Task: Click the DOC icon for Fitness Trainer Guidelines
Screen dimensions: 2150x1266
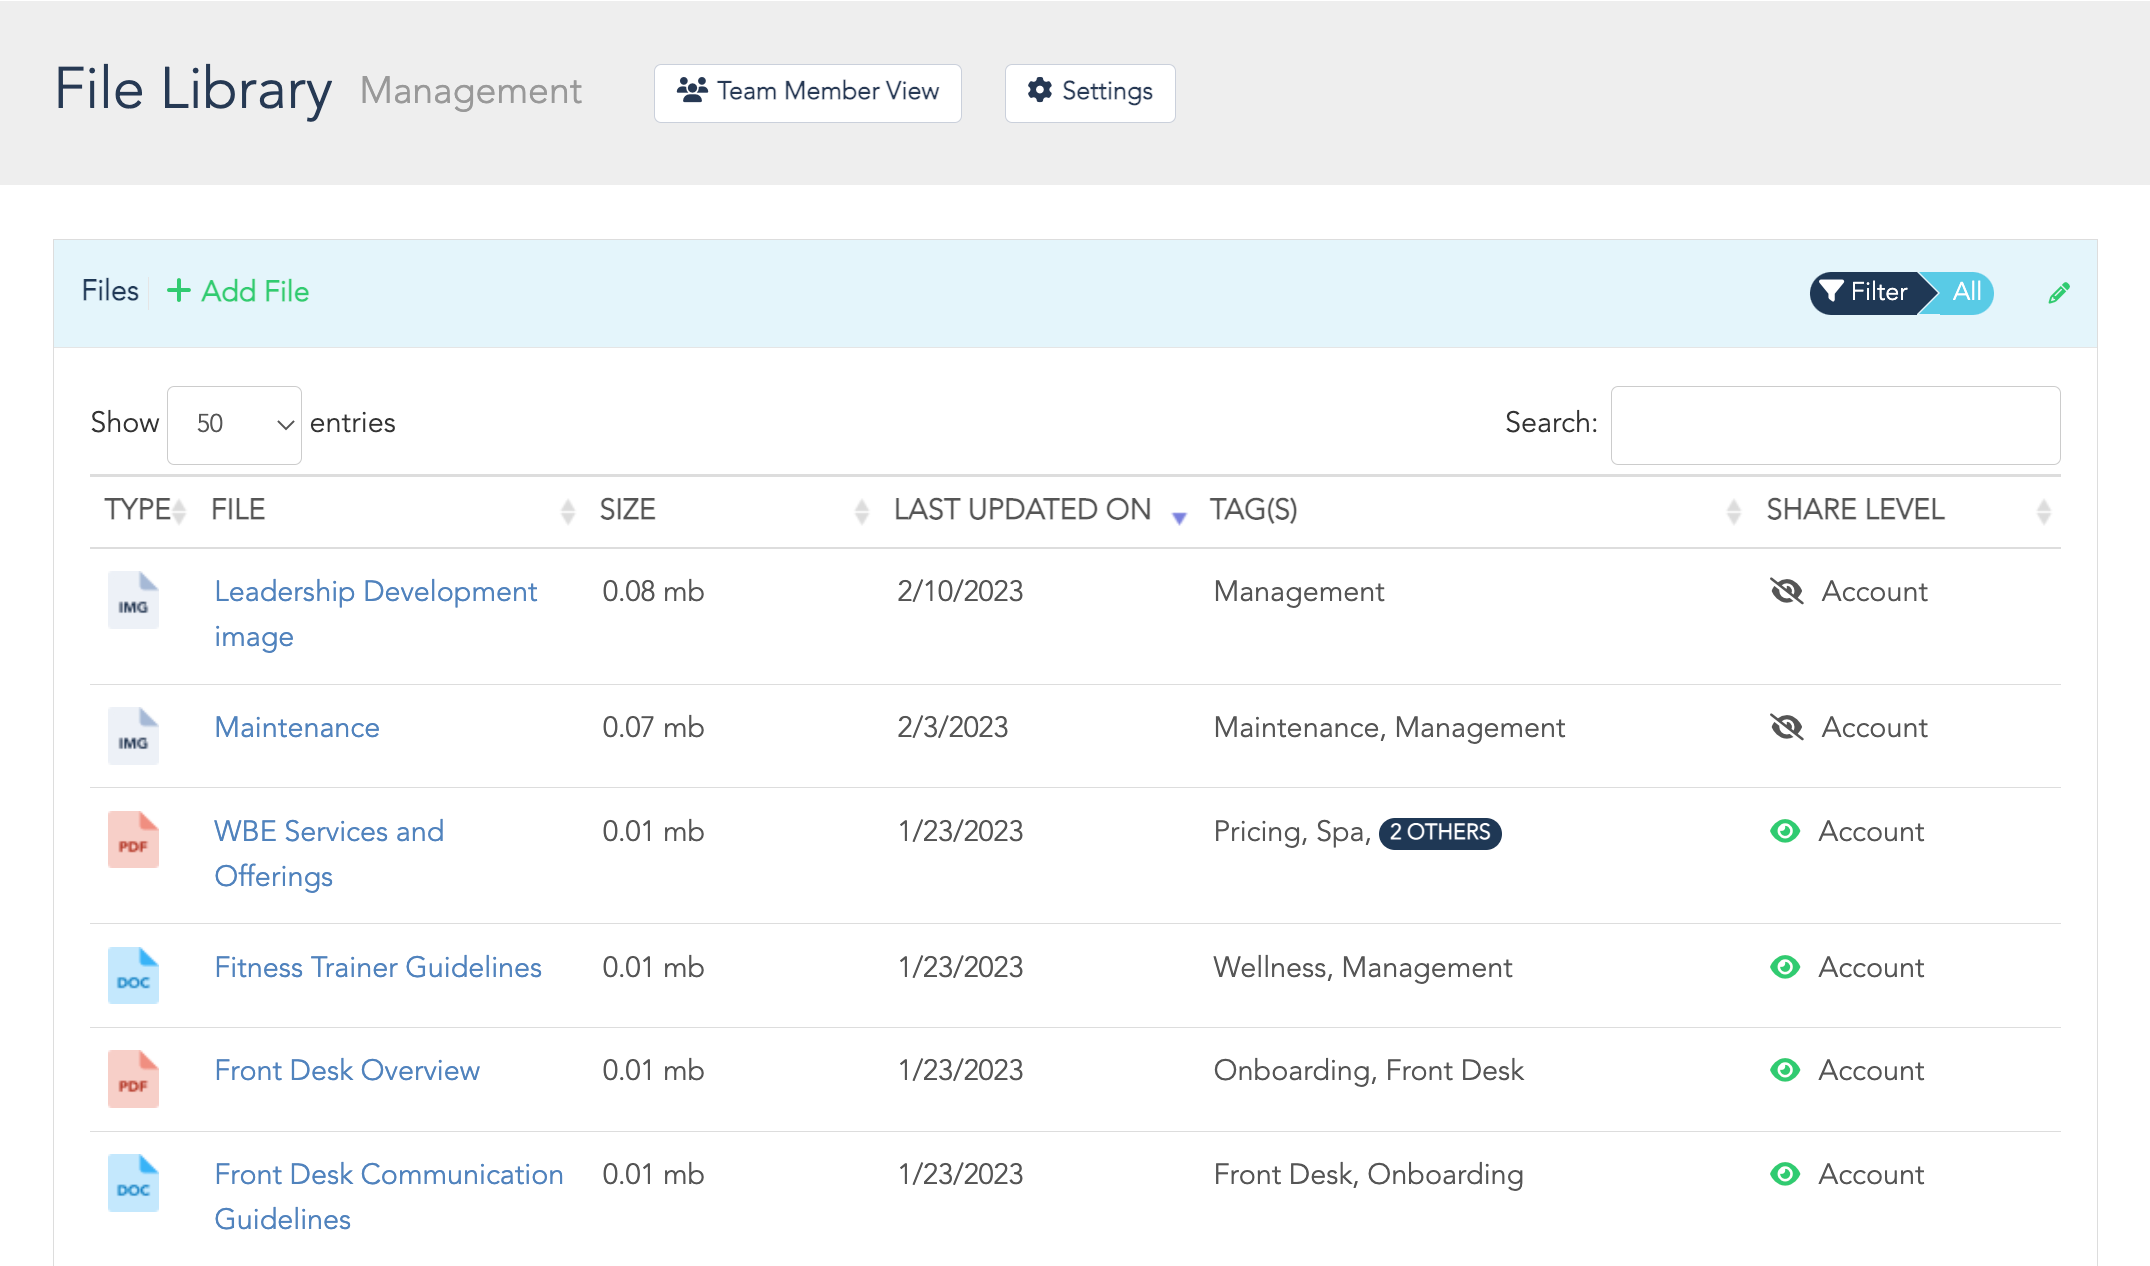Action: 133,975
